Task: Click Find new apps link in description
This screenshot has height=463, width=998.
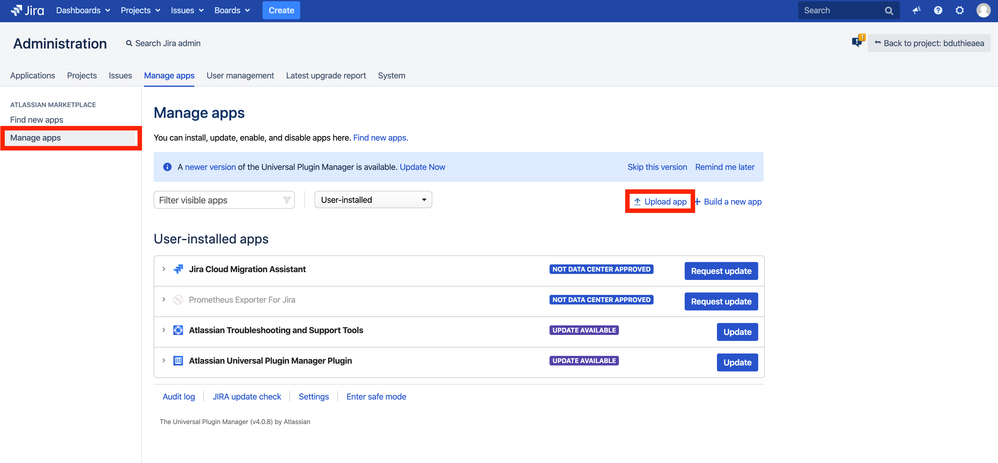Action: pyautogui.click(x=381, y=138)
